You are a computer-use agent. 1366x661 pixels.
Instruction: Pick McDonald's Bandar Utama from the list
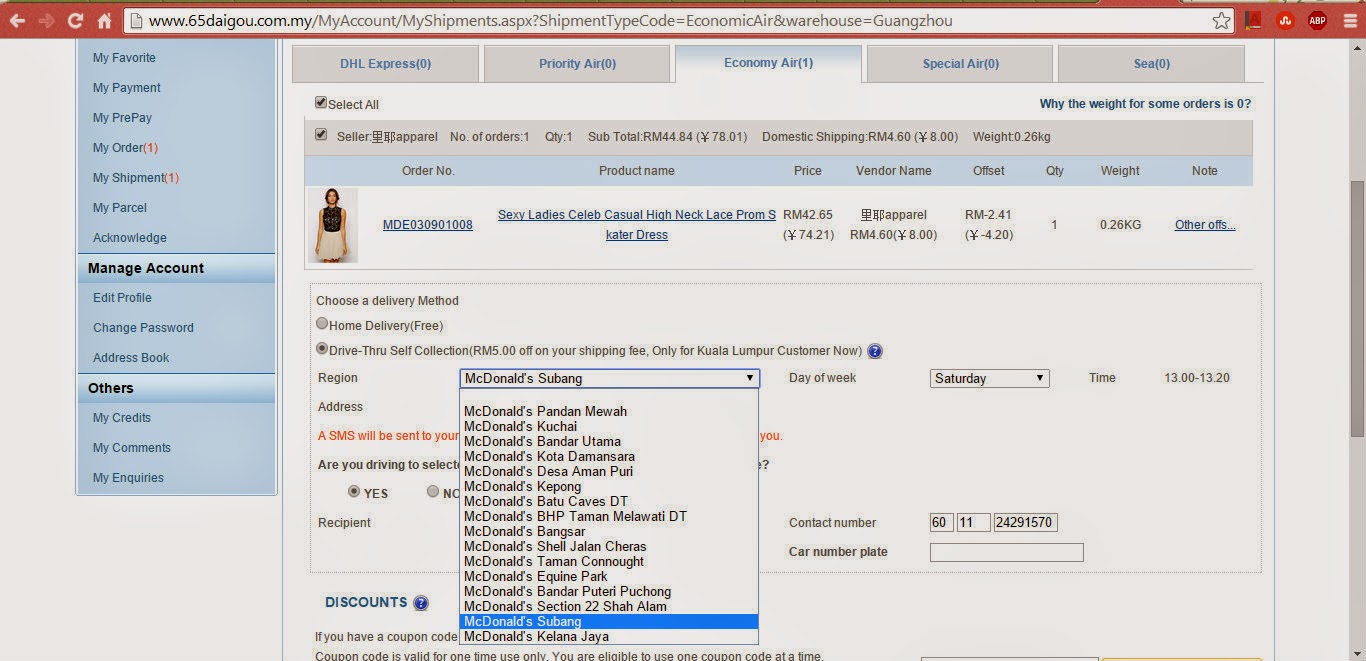(609, 441)
